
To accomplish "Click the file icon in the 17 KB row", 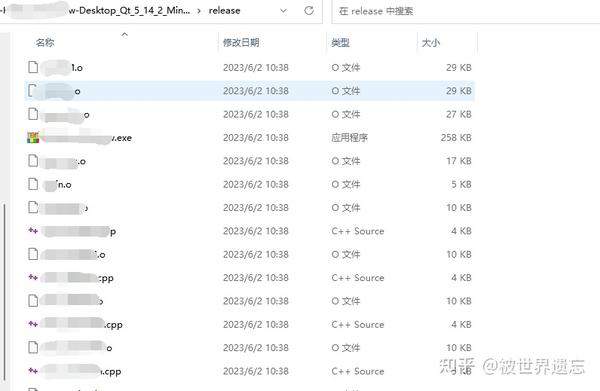I will [33, 161].
